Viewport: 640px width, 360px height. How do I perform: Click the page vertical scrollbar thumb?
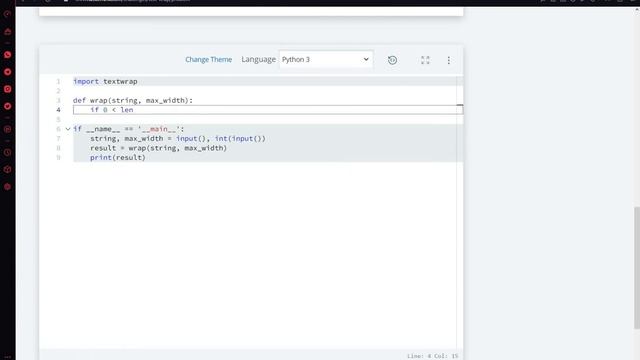[637, 268]
